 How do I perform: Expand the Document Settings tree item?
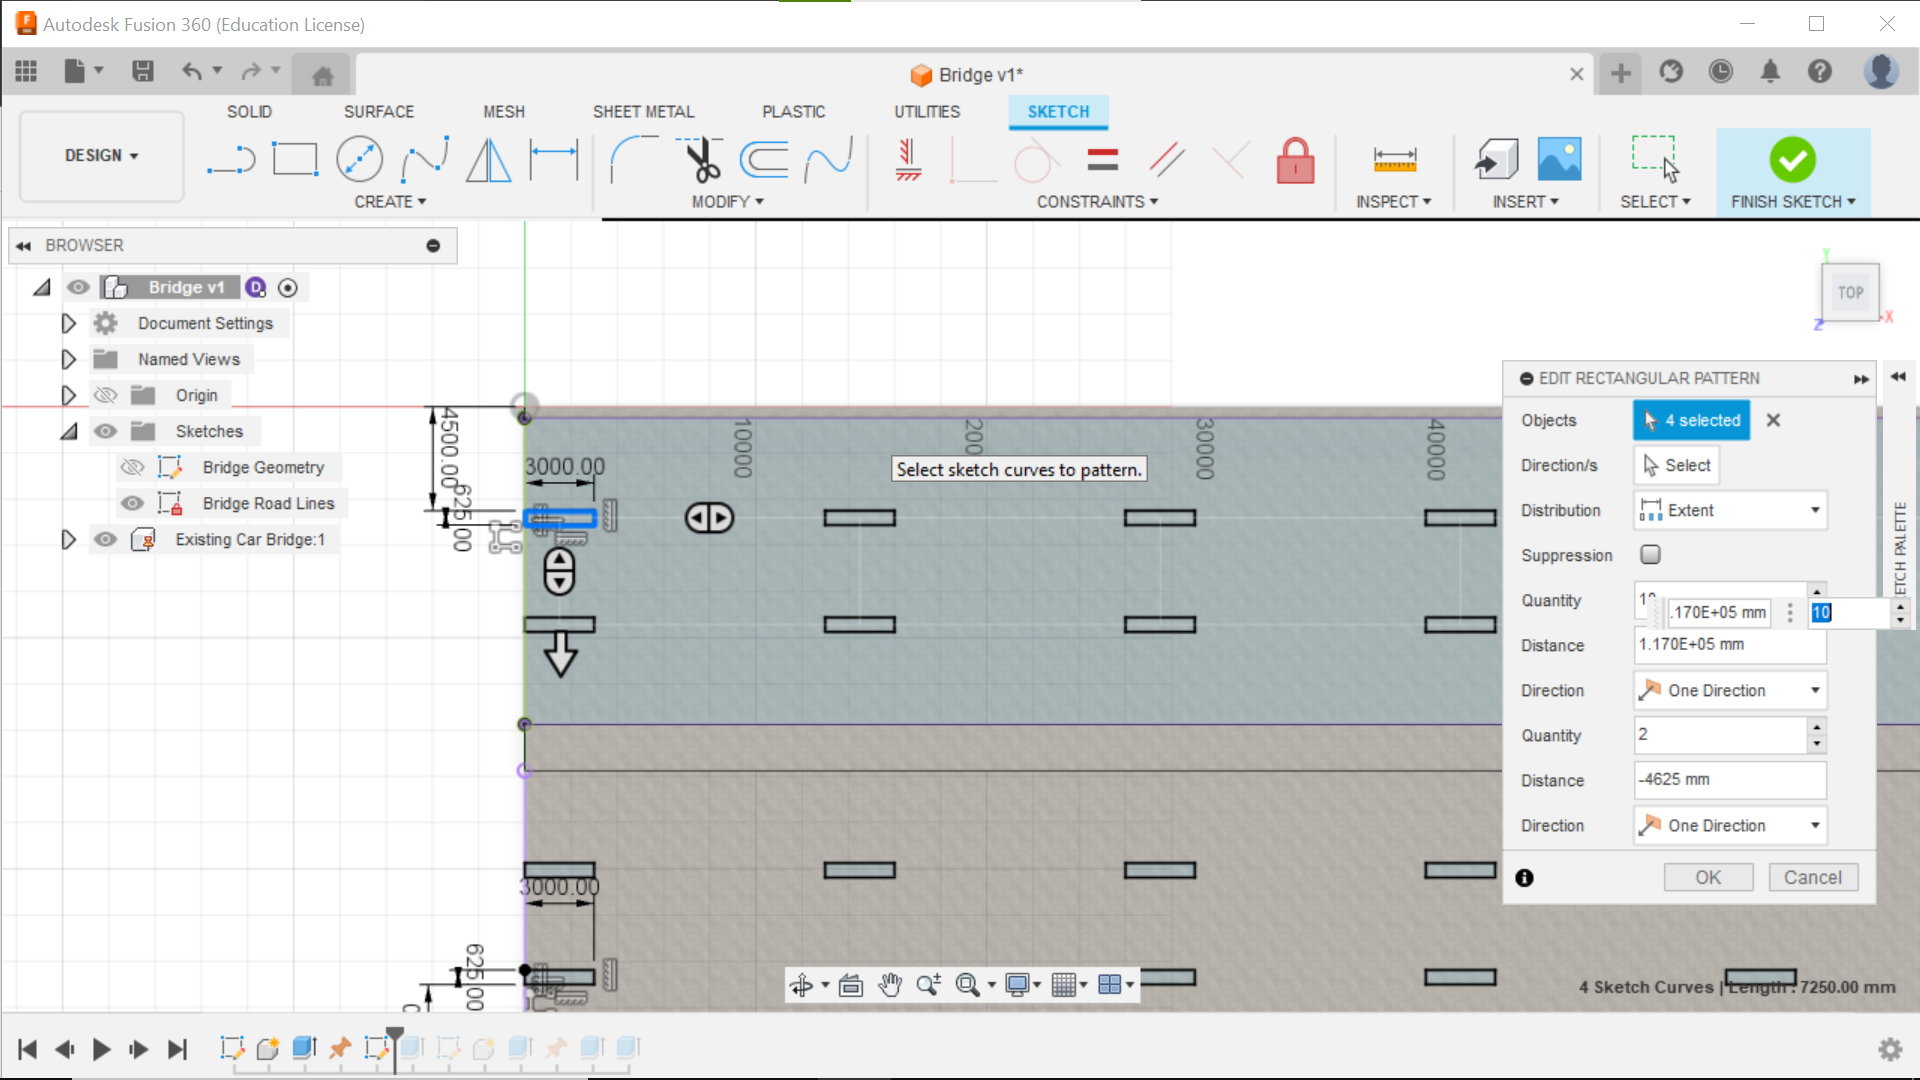click(x=68, y=323)
